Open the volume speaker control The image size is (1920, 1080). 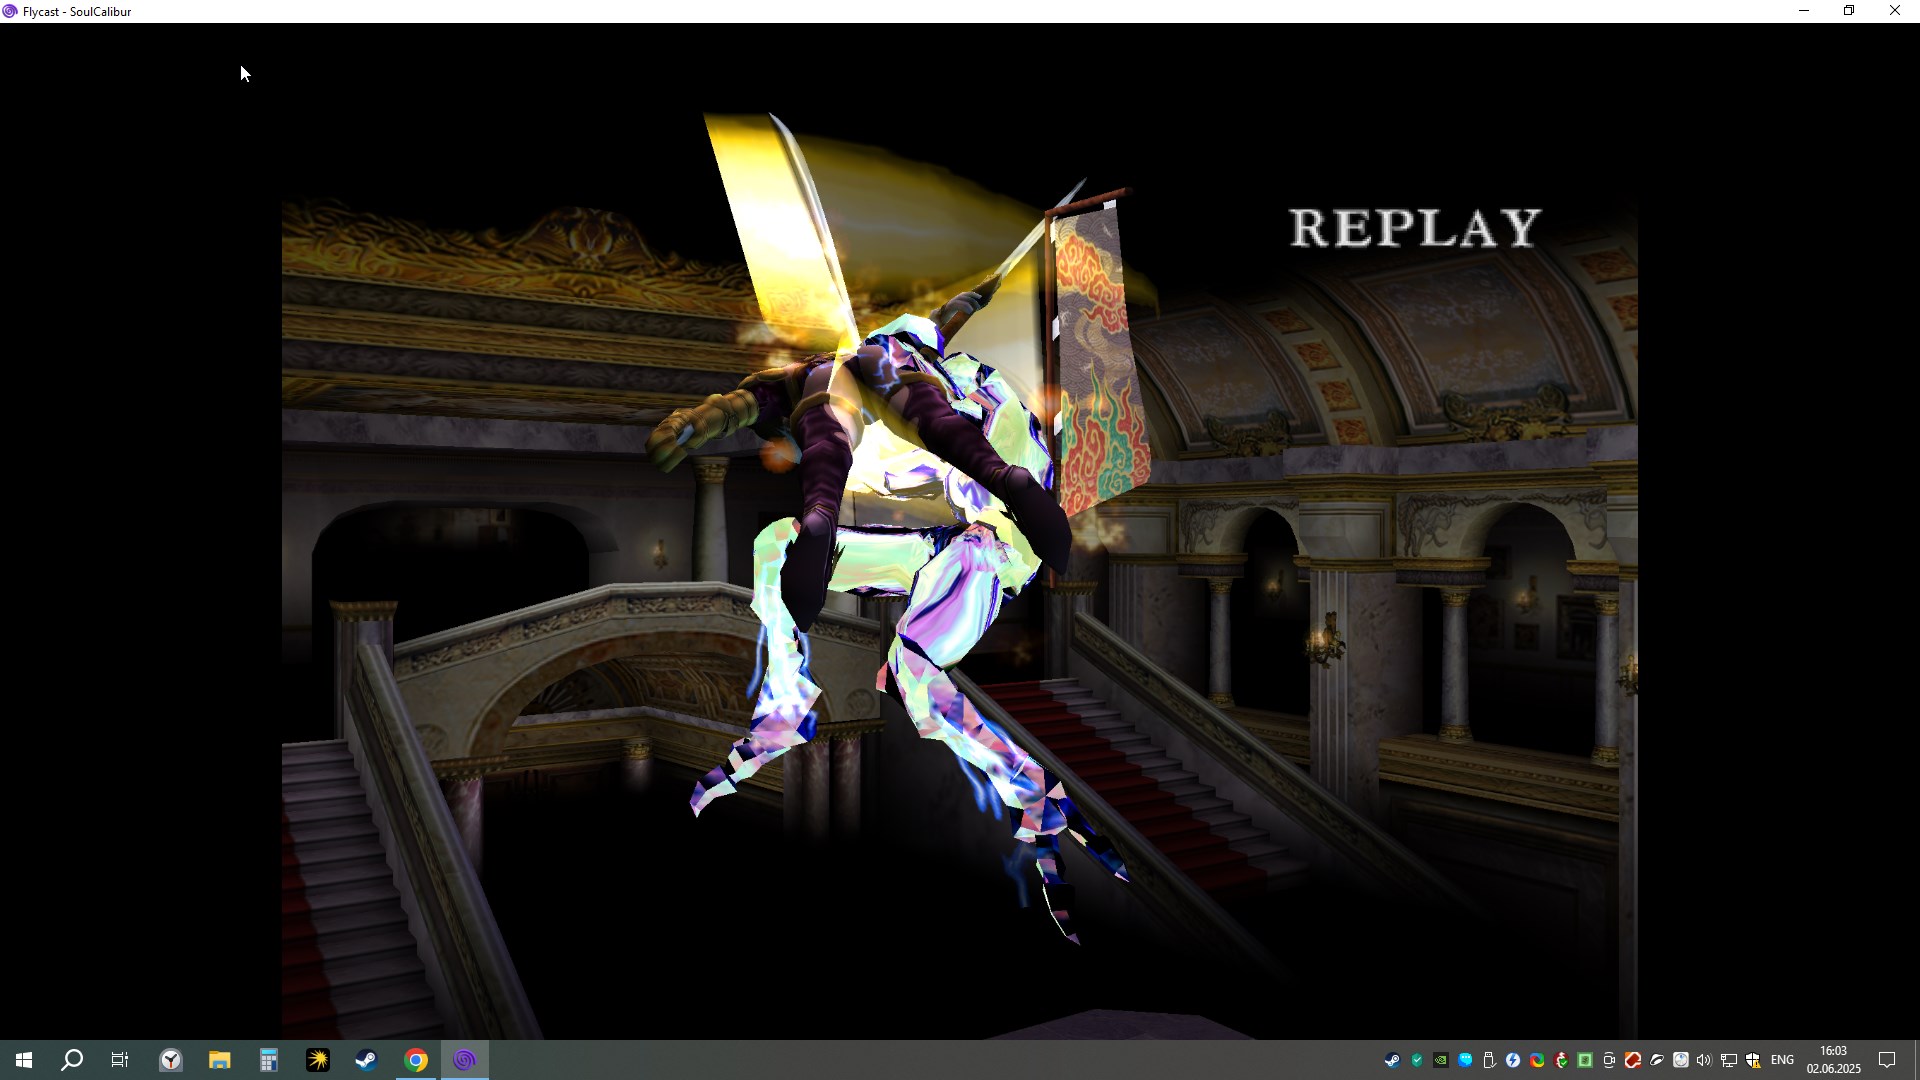(1704, 1060)
